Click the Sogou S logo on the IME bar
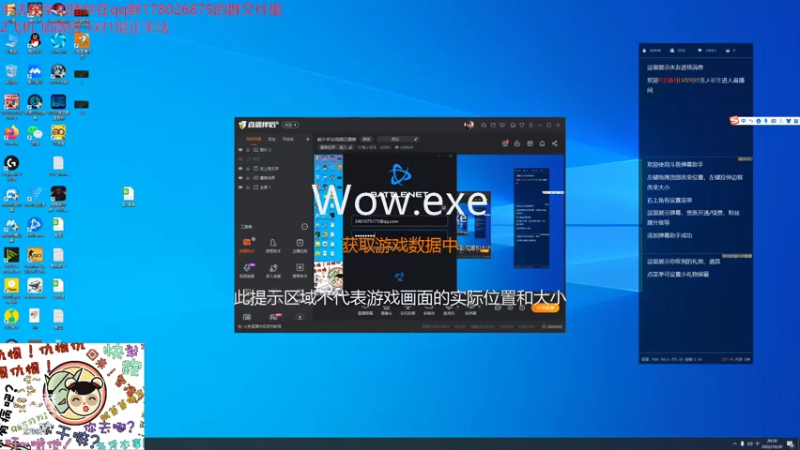This screenshot has width=800, height=450. tap(734, 120)
